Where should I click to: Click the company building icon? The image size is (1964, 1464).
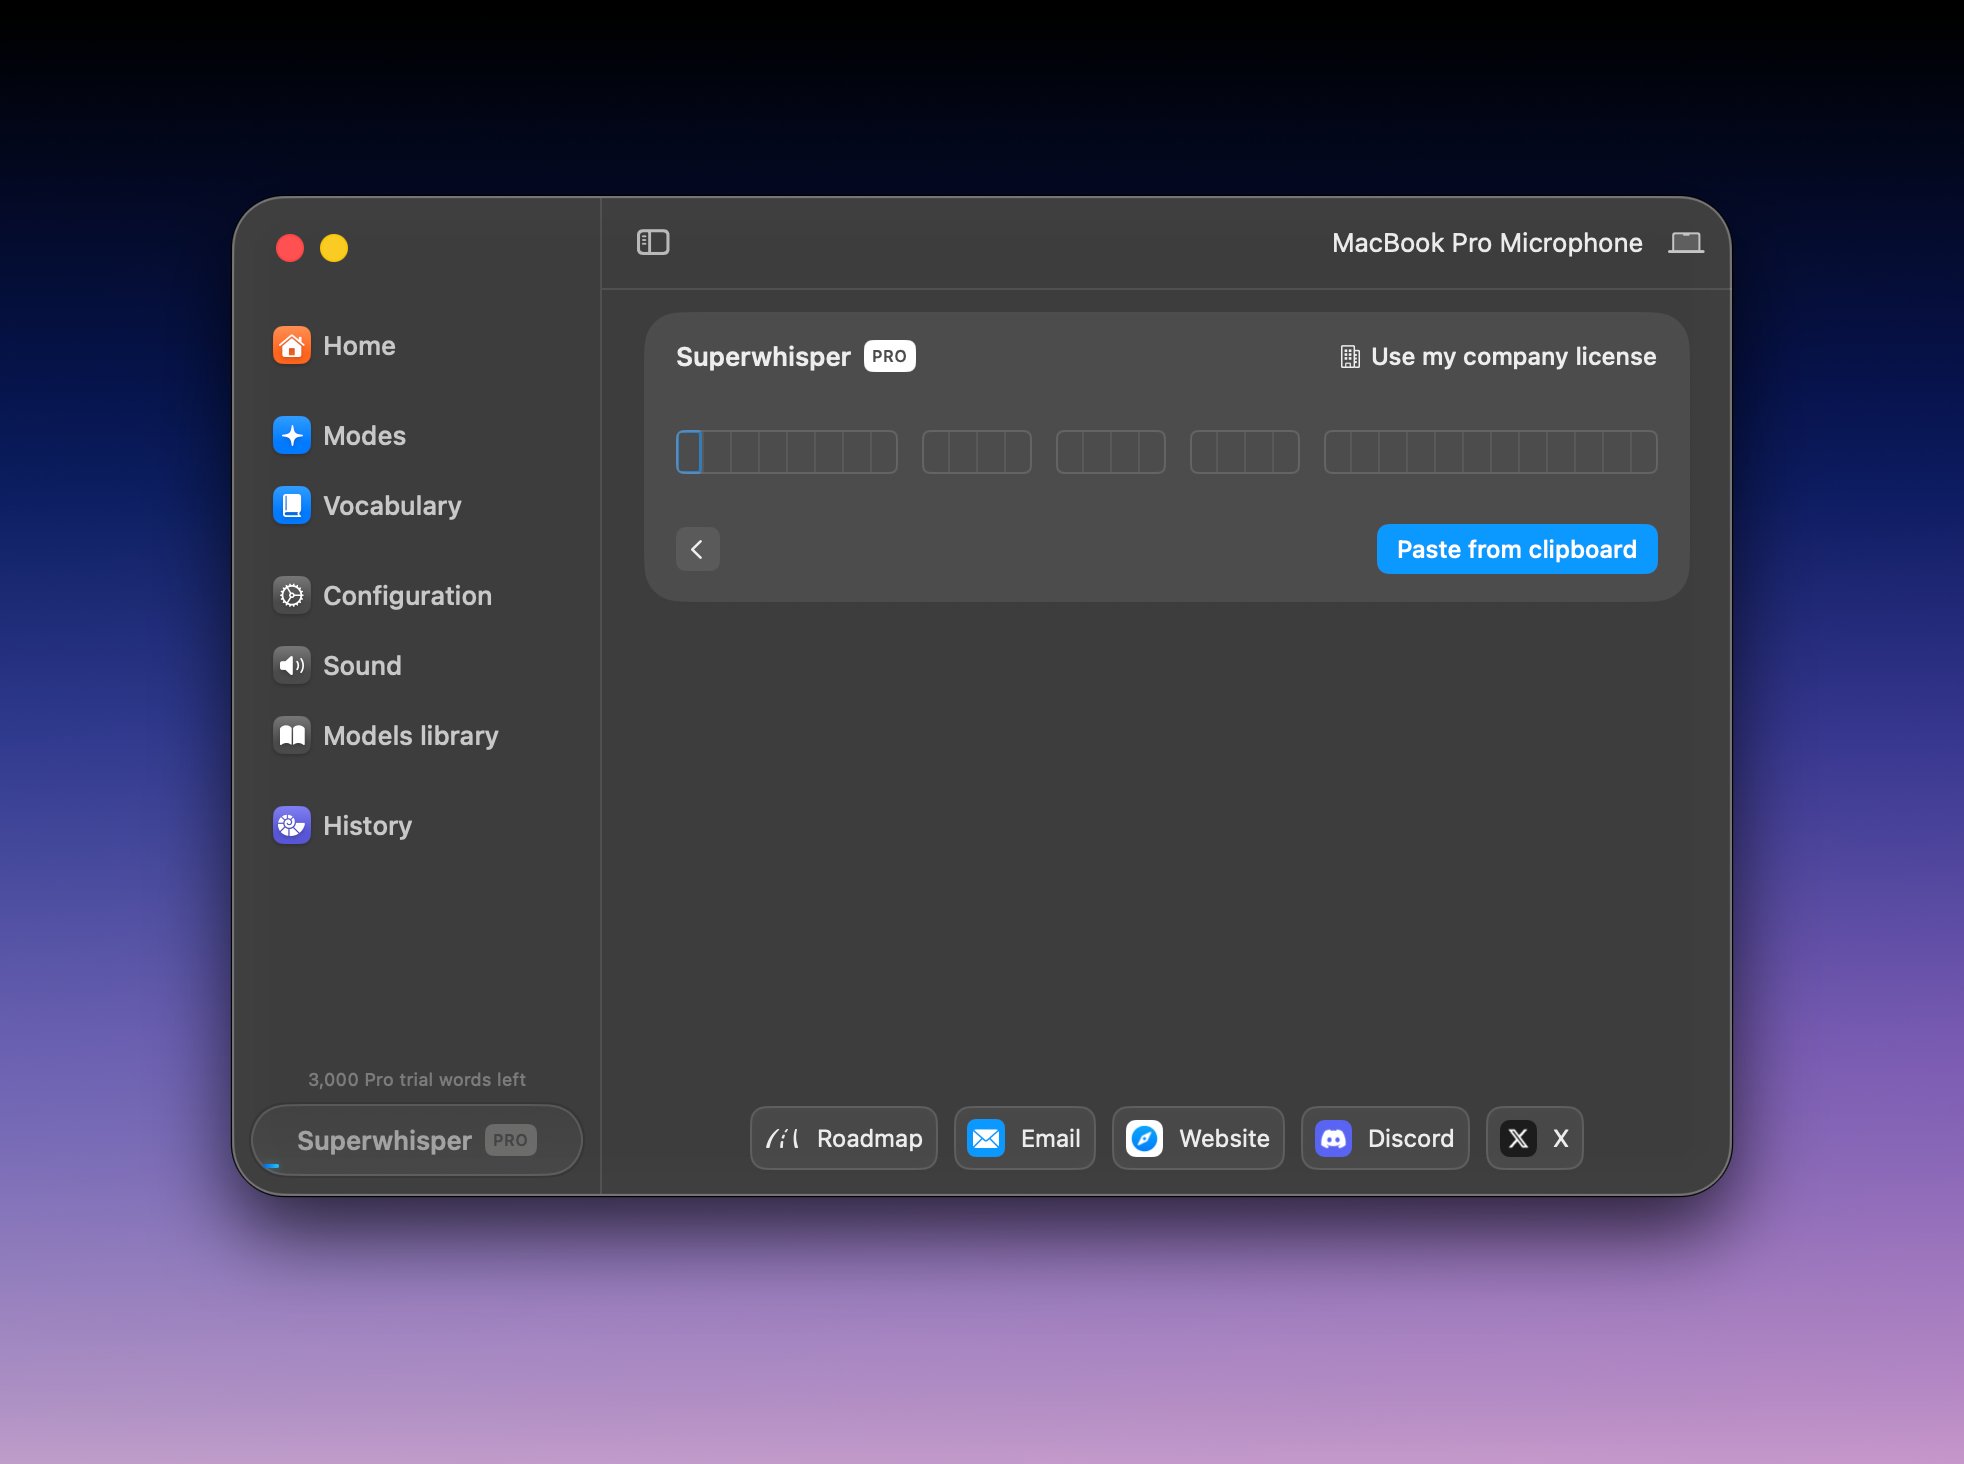1350,357
